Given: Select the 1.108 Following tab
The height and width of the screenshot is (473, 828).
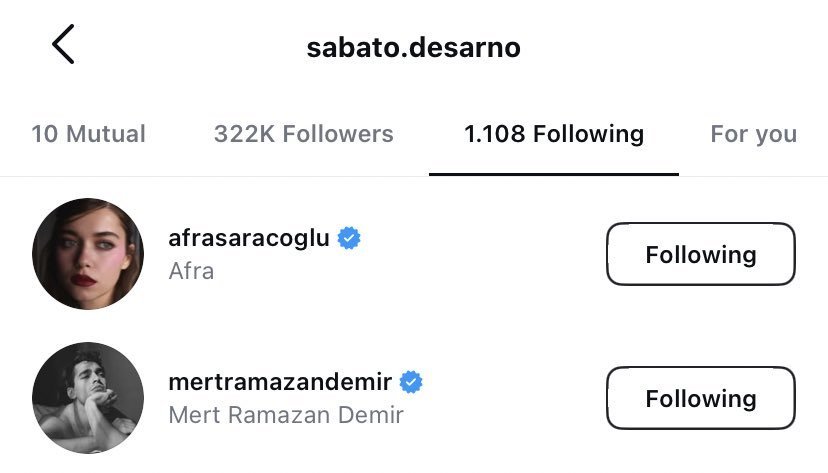Looking at the screenshot, I should click(x=553, y=134).
